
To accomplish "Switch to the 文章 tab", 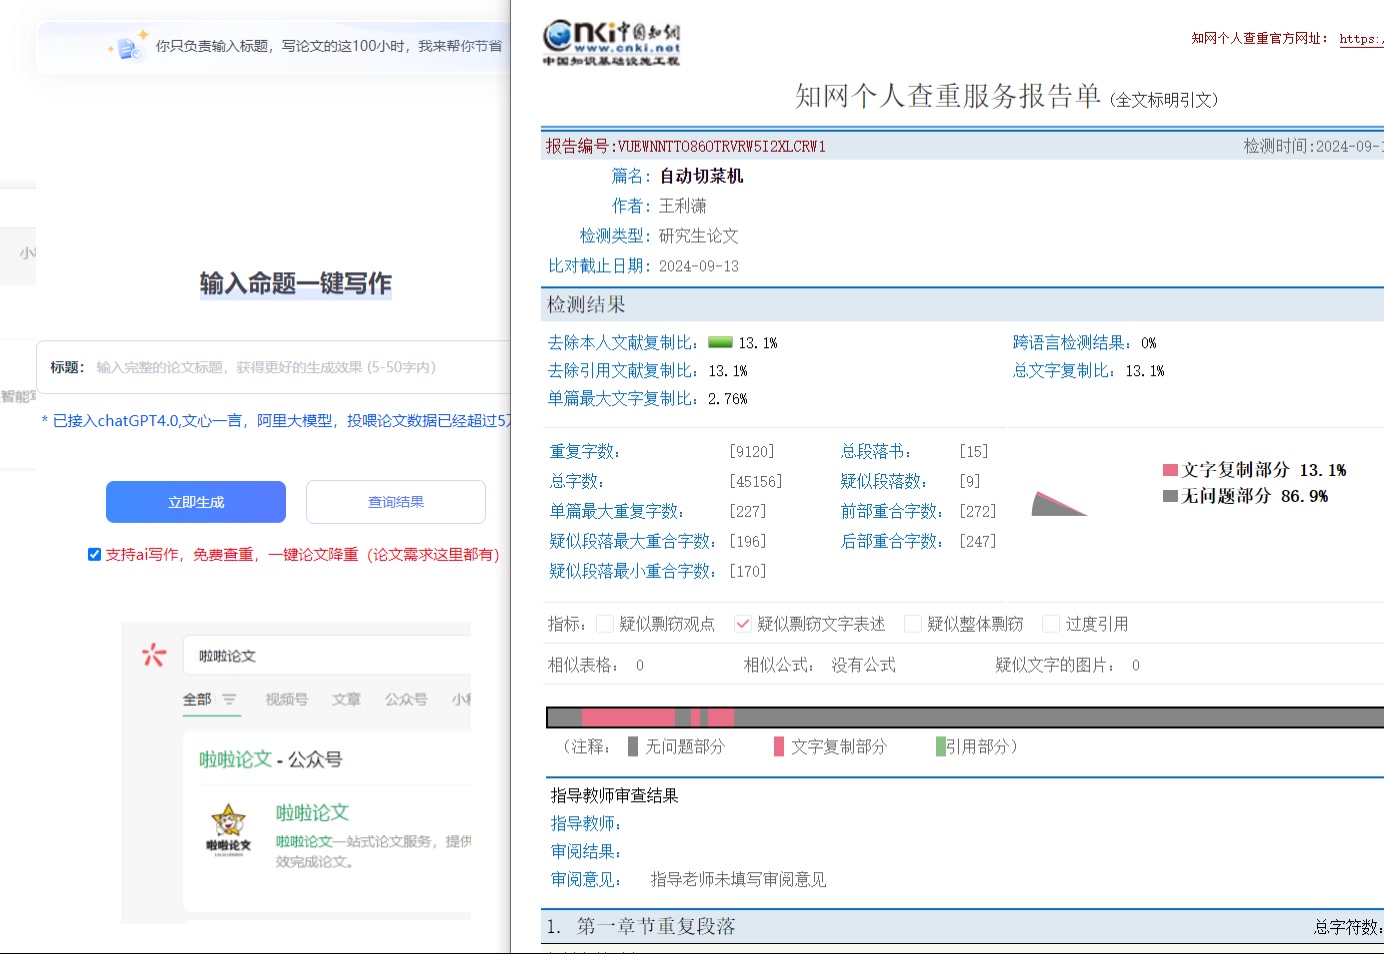I will [346, 699].
